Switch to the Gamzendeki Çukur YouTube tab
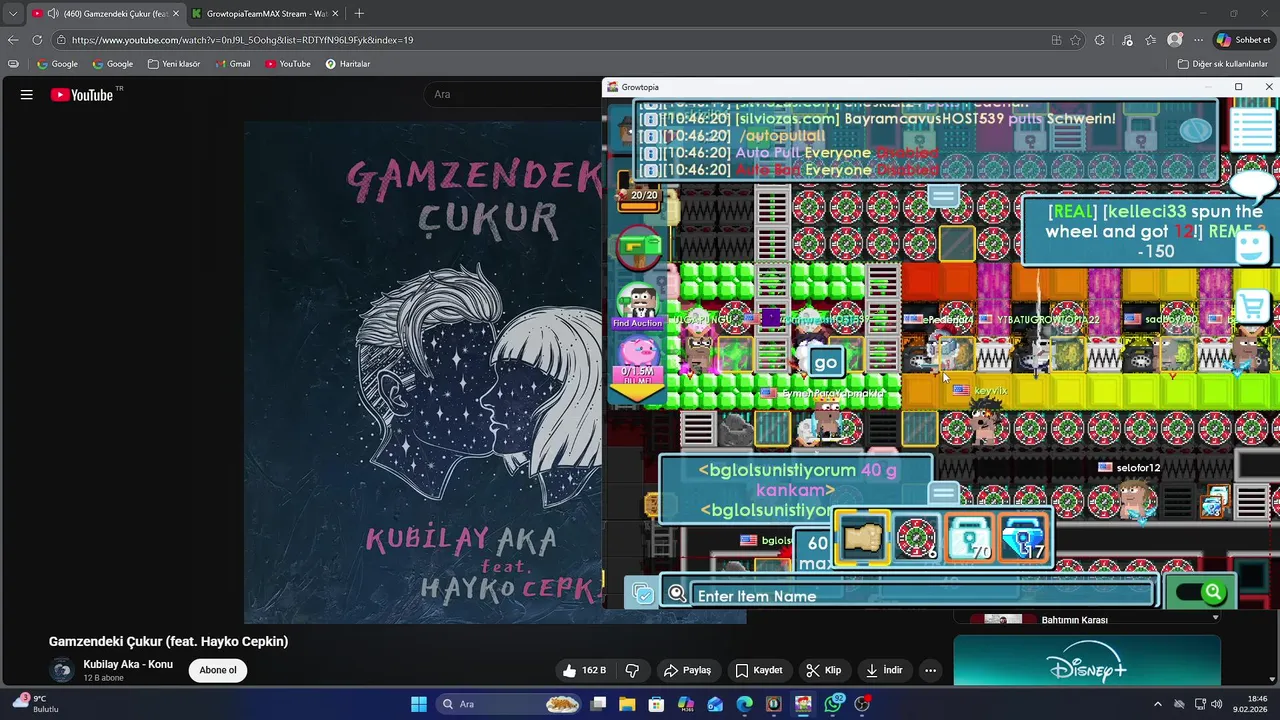Screen dimensions: 1280x720 coord(105,14)
